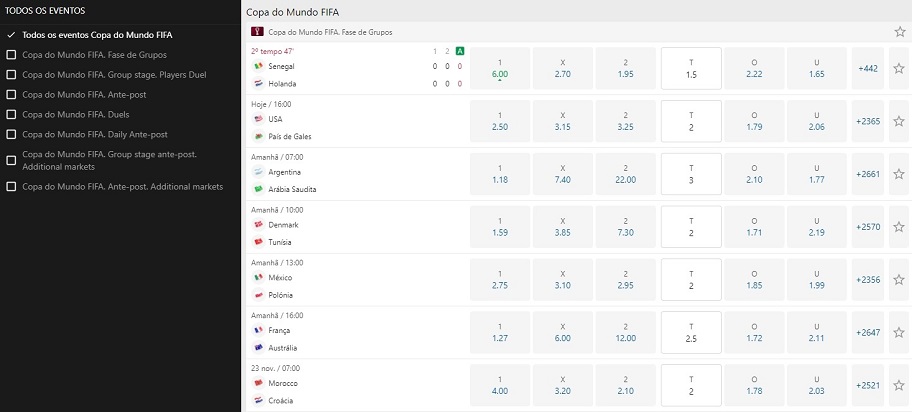Star the França vs Austrália match
This screenshot has height=412, width=912.
(x=899, y=333)
